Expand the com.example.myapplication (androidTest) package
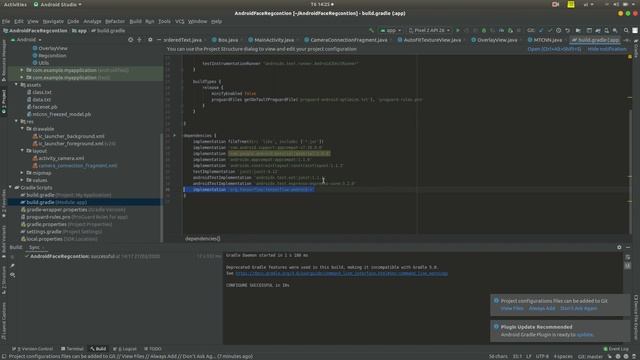640x360 pixels. 22,70
